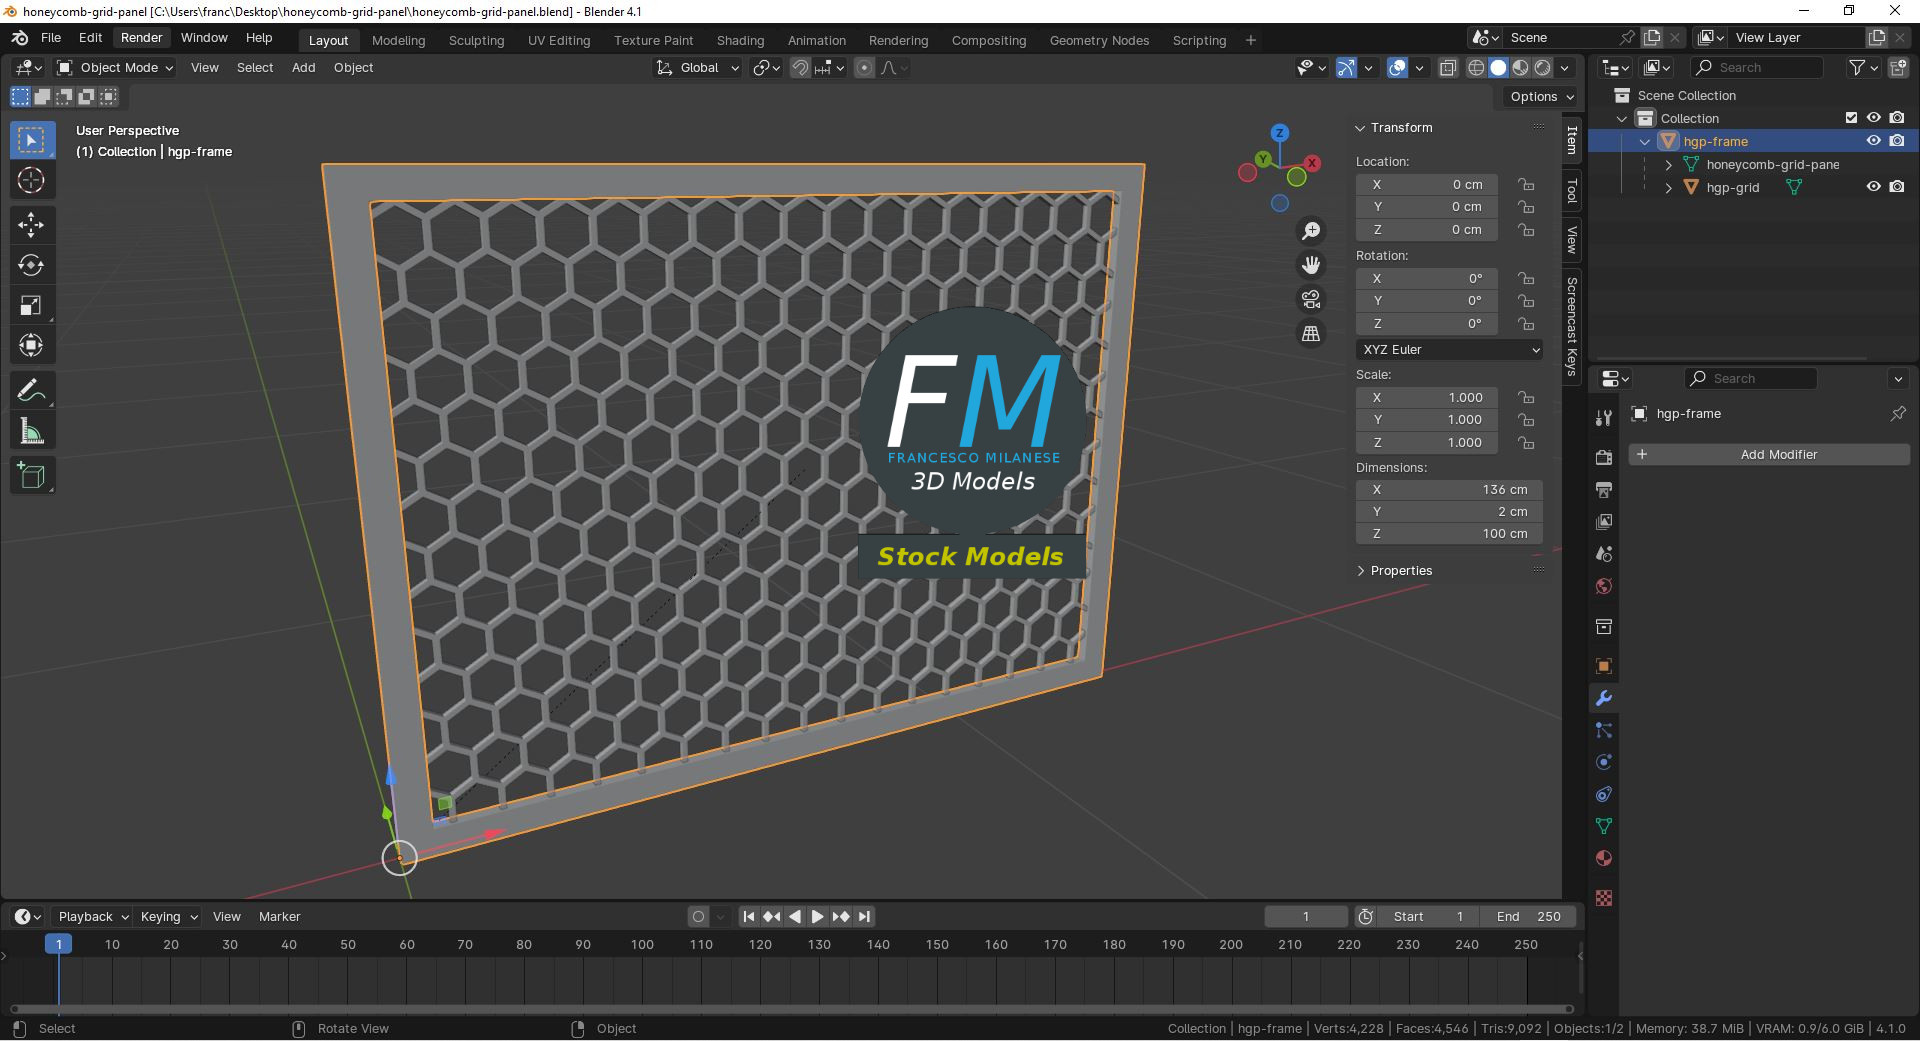This screenshot has width=1920, height=1041.
Task: Pick the Rotate tool
Action: coord(32,265)
